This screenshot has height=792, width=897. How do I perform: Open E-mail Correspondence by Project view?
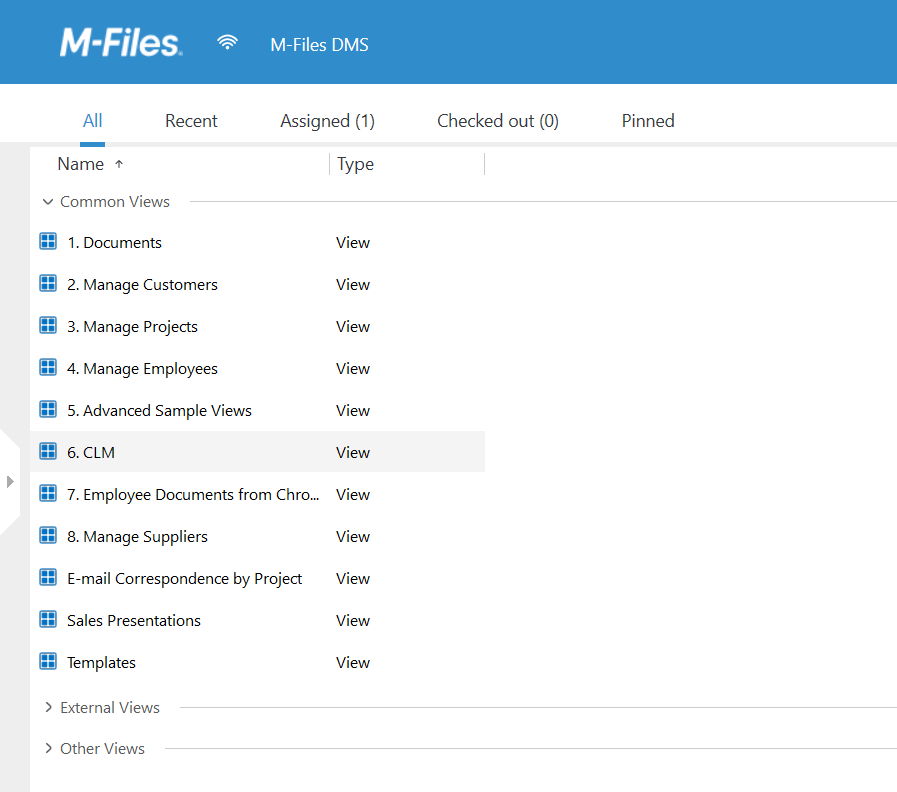click(184, 579)
